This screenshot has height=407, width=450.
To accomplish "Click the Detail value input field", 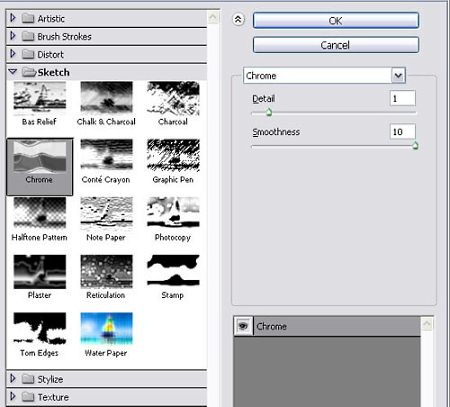I will tap(402, 98).
